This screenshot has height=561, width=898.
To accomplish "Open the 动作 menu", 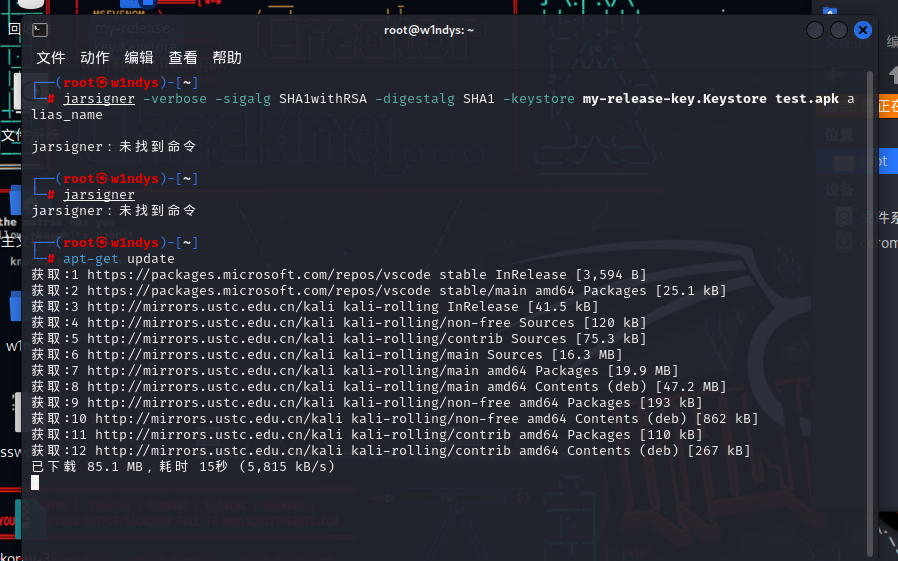I will pos(94,58).
